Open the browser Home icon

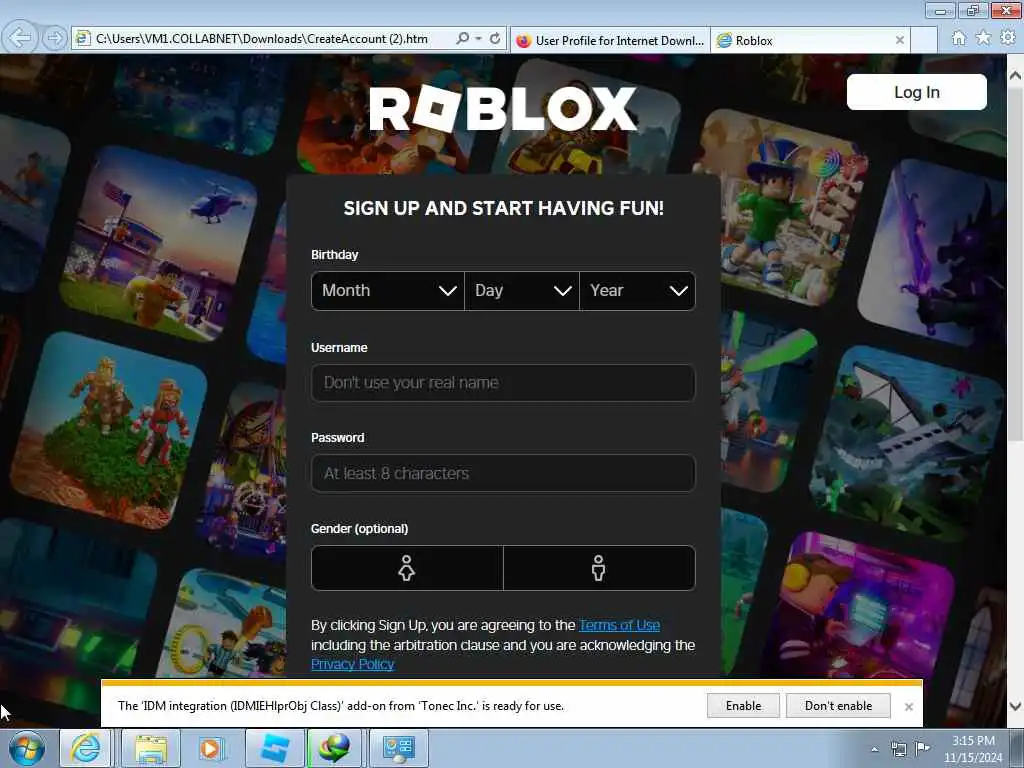click(x=958, y=39)
